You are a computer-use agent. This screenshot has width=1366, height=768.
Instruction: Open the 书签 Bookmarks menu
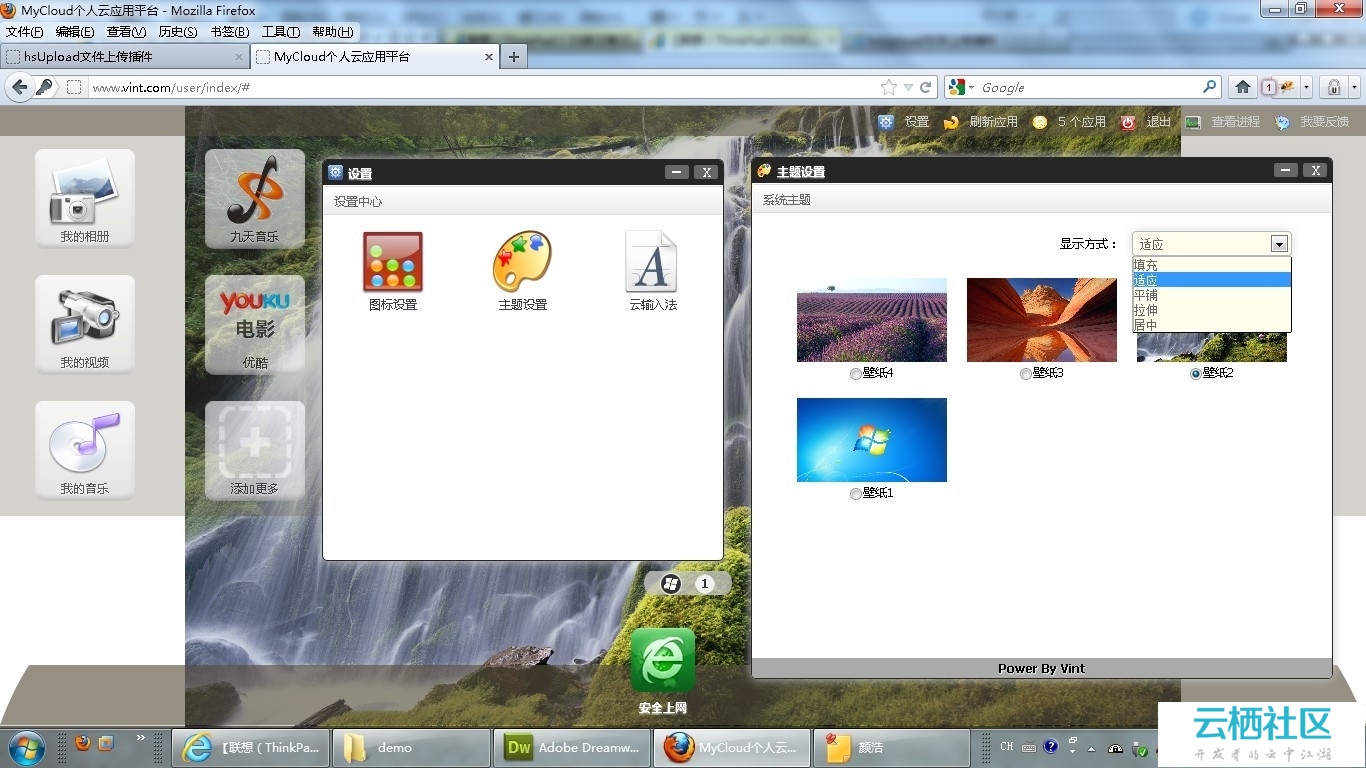230,32
